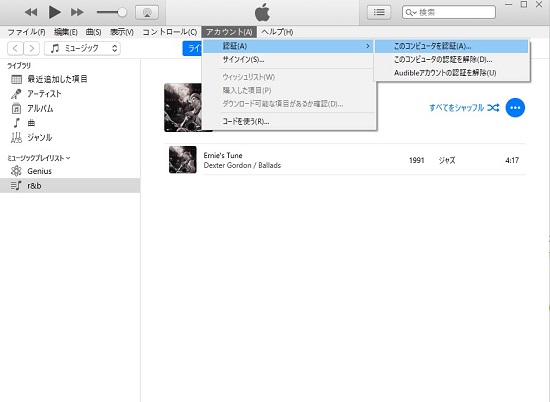The image size is (550, 402).
Task: Click the 検索 search field
Action: (x=449, y=12)
